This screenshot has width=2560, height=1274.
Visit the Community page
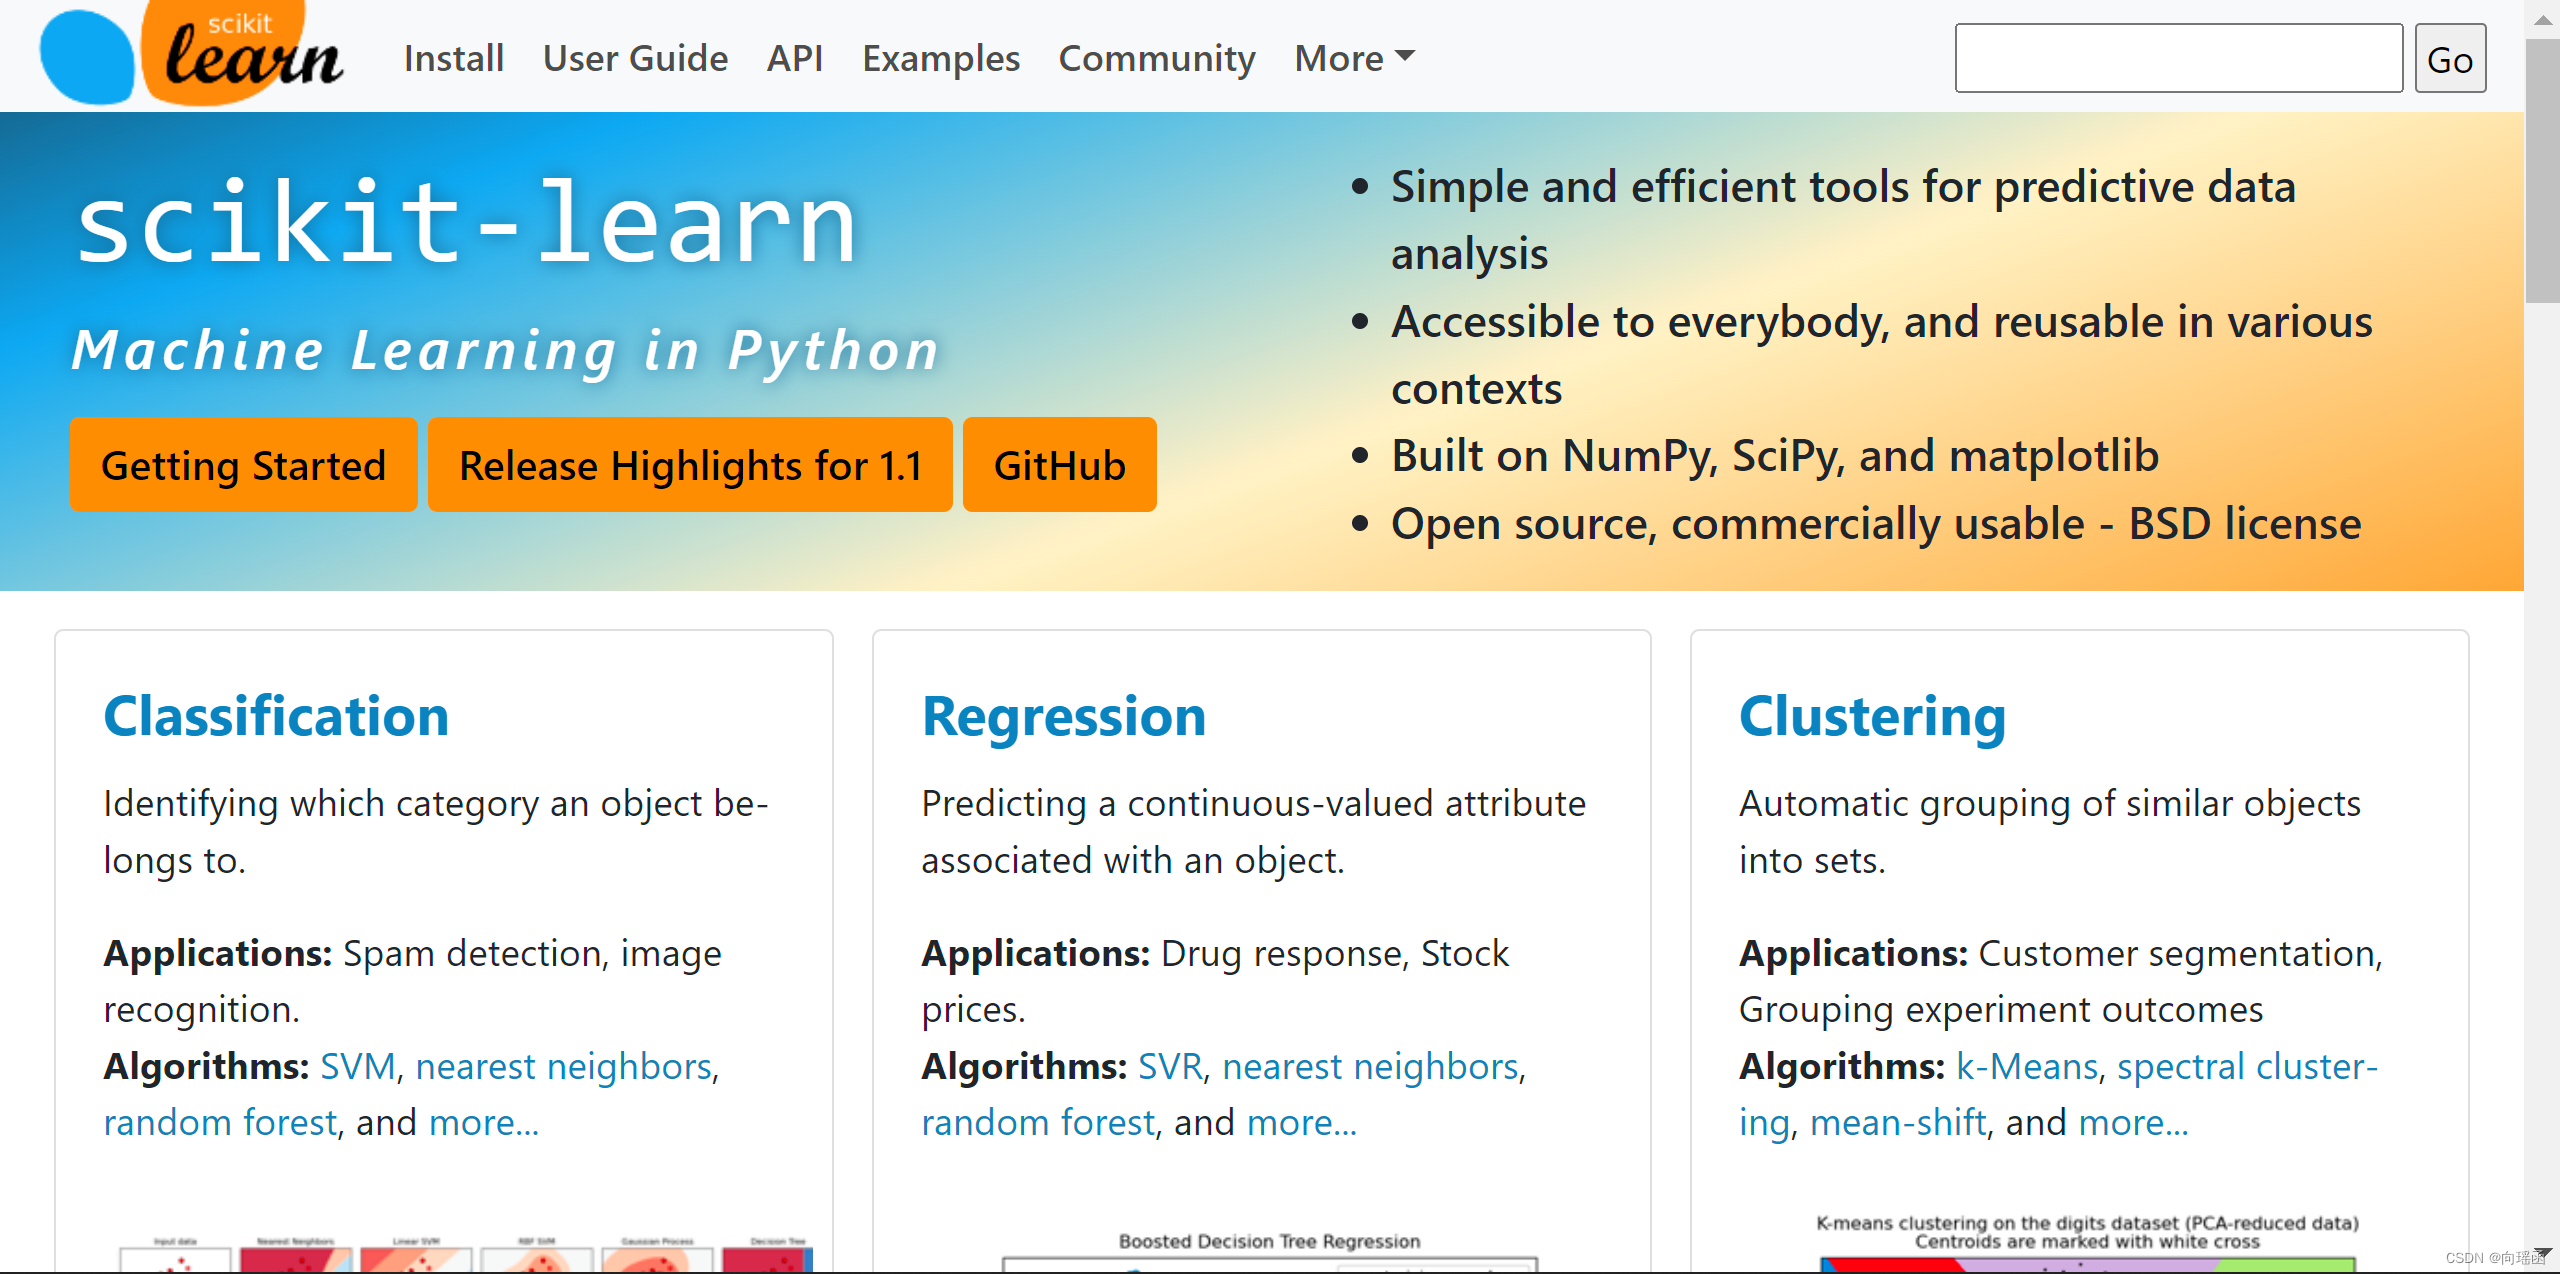tap(1156, 58)
